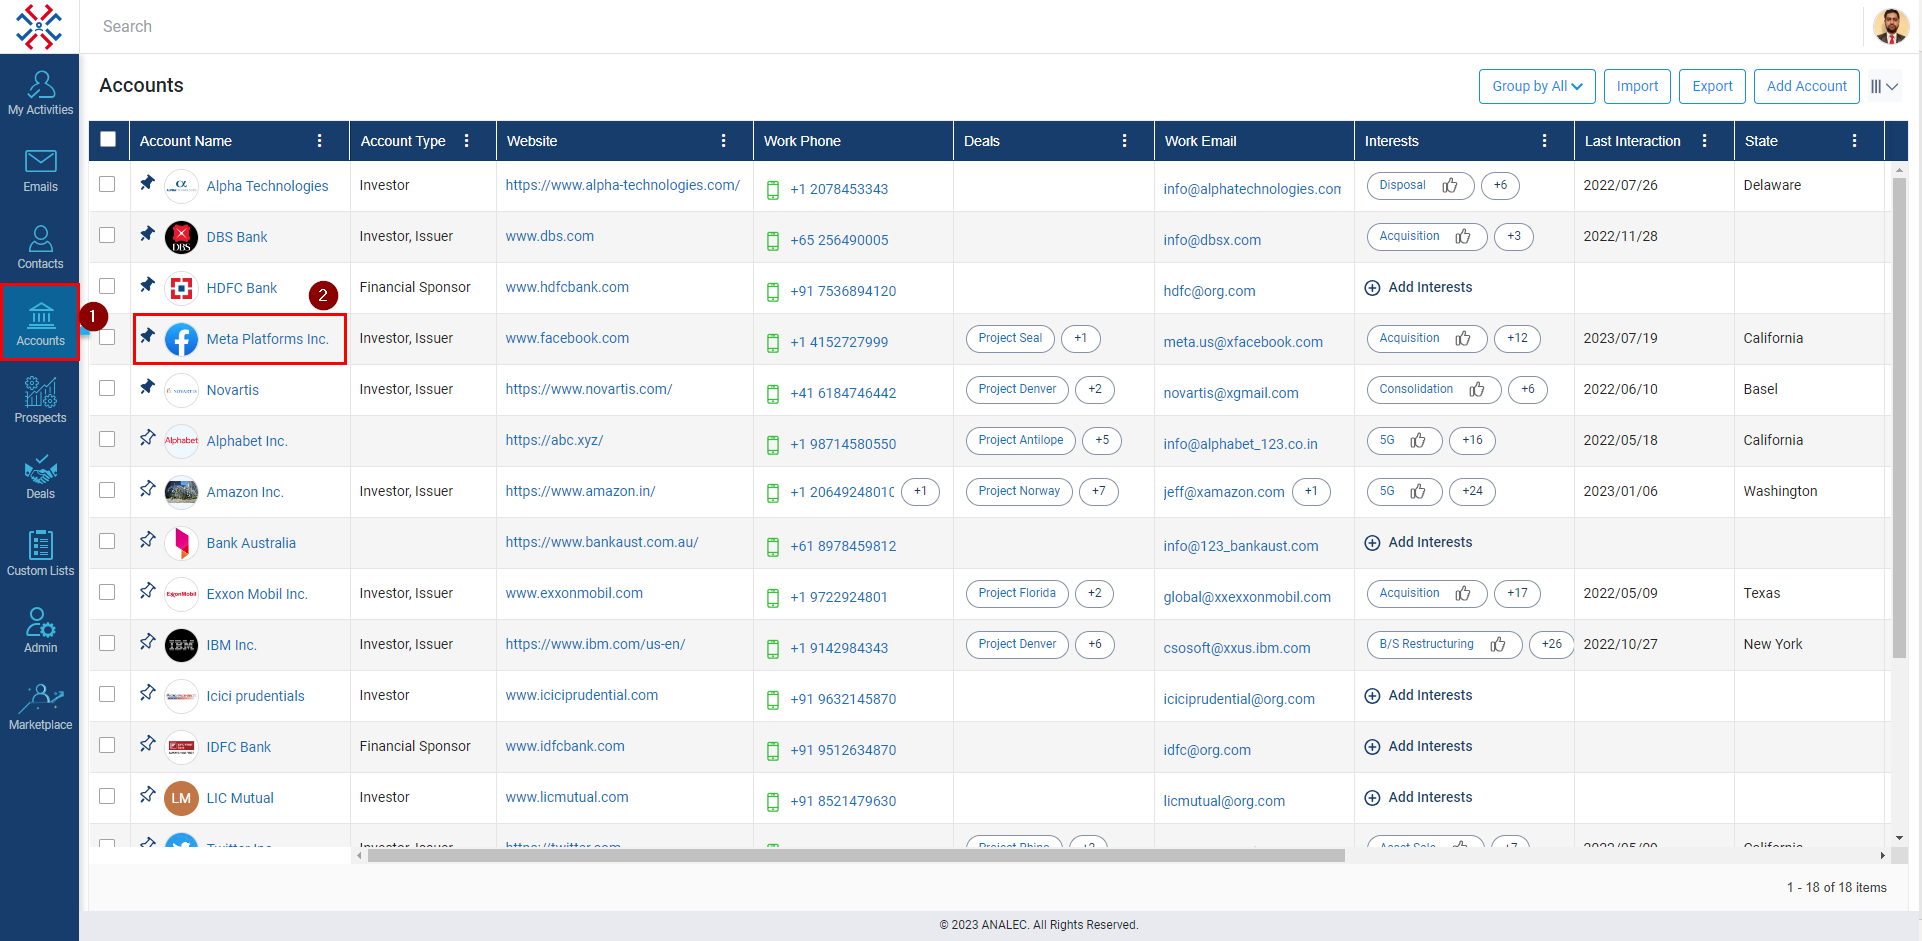Pin Amazon Inc. account

tap(147, 489)
